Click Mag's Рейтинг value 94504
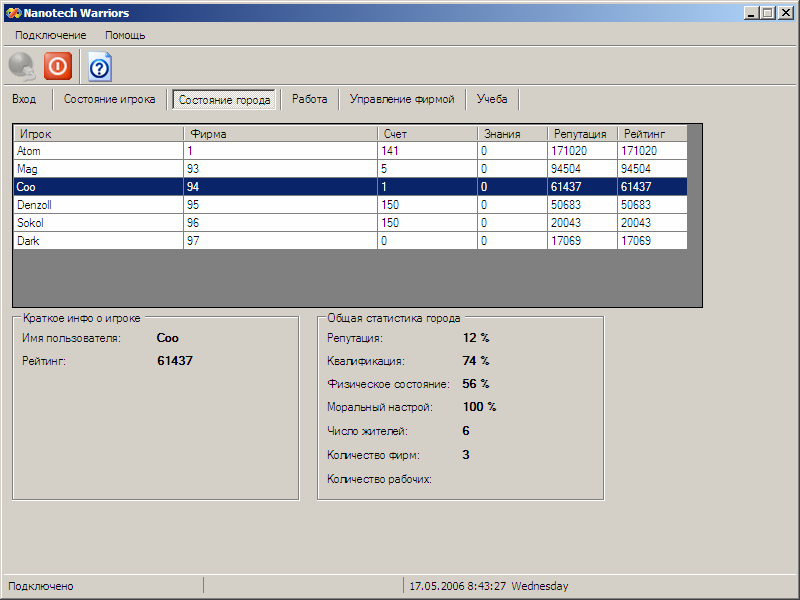 (652, 169)
